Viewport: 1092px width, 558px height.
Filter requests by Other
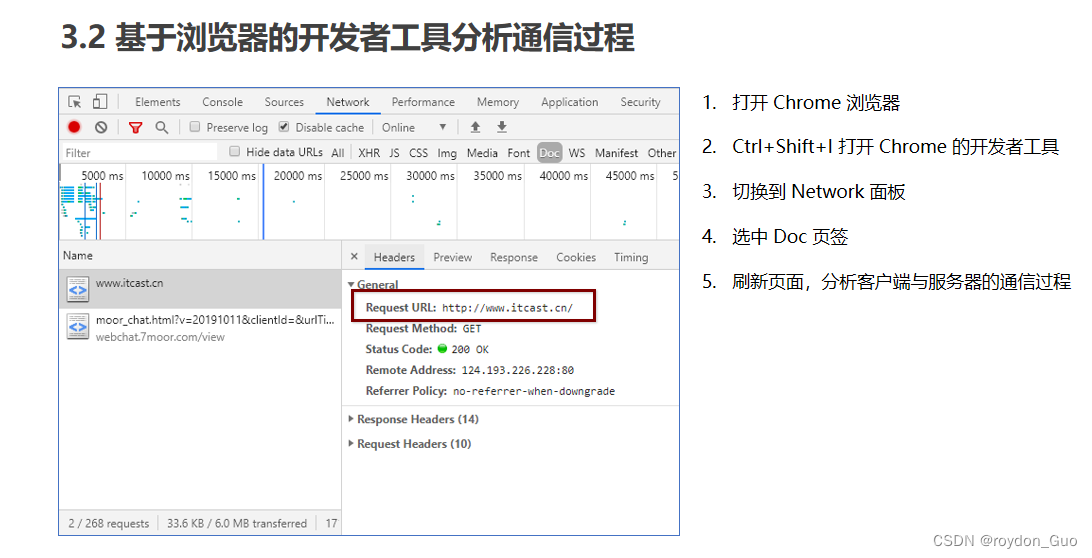coord(662,153)
